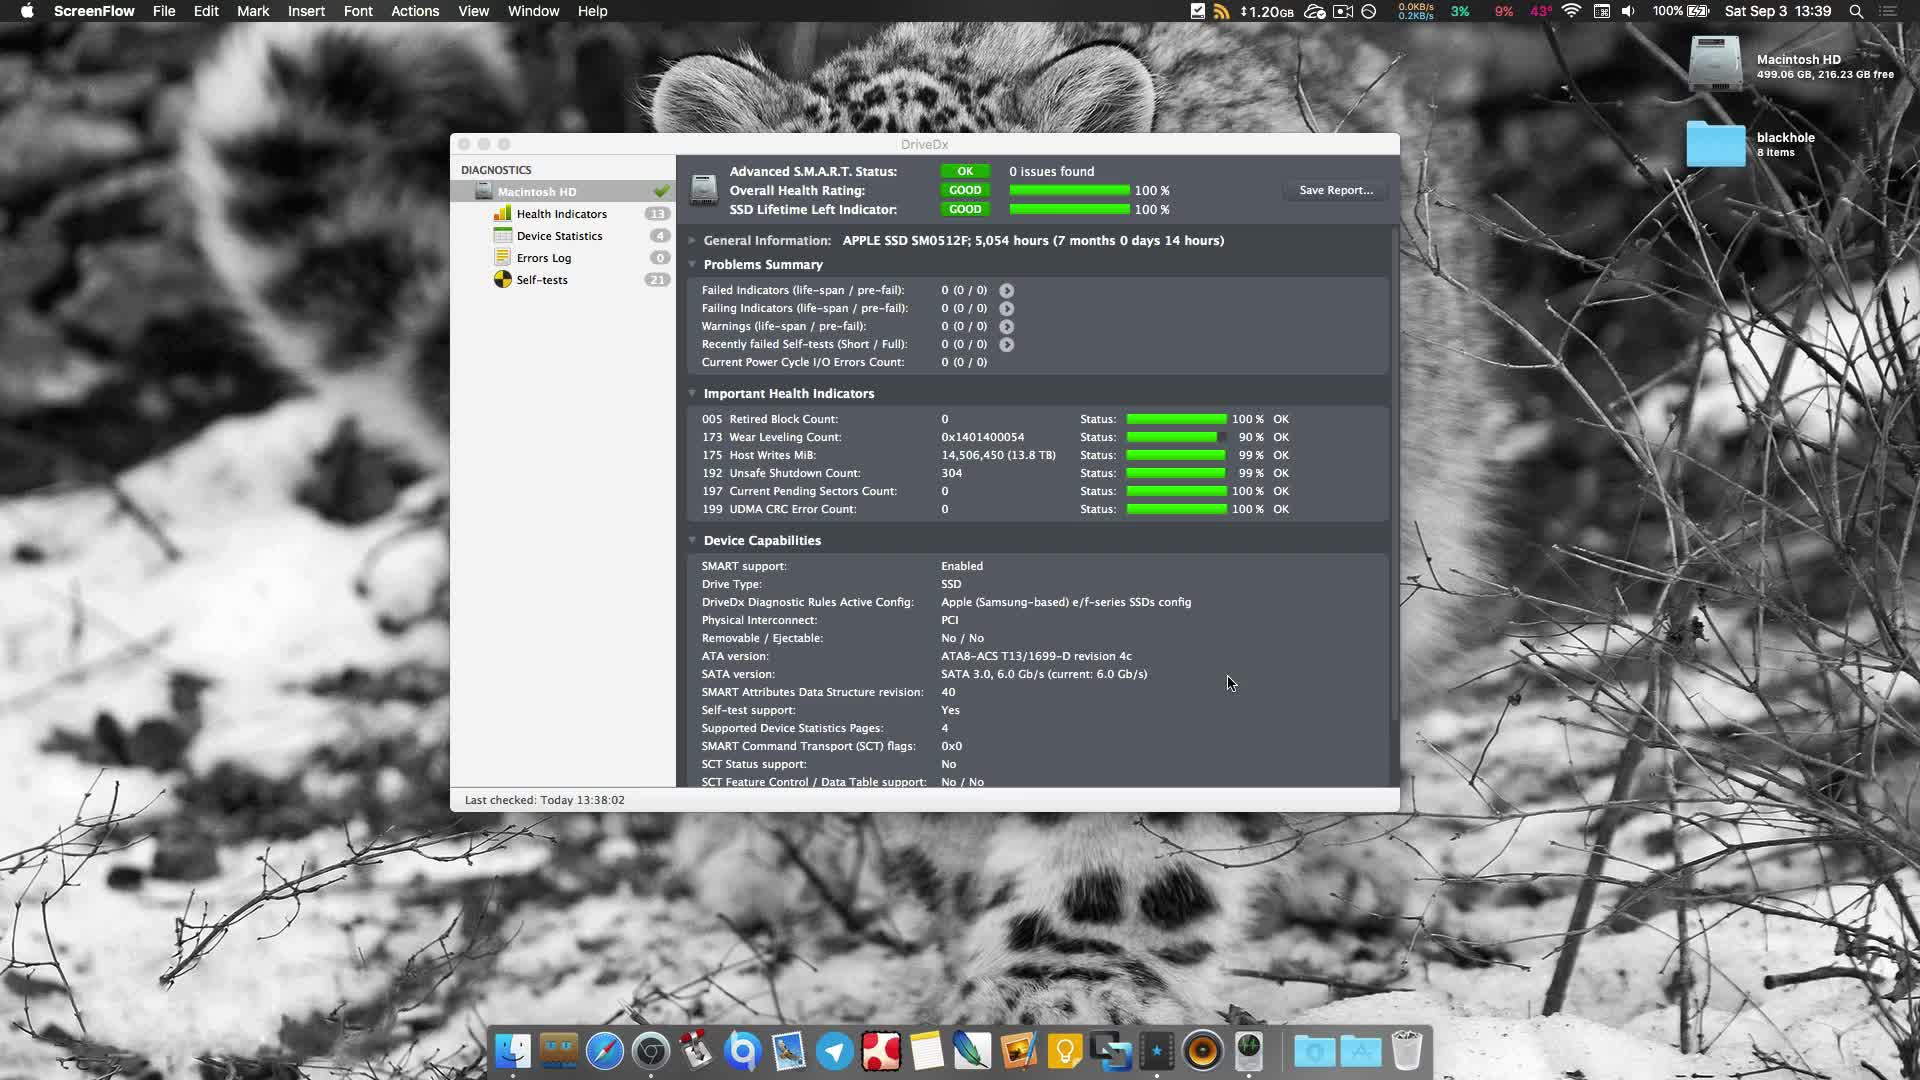The height and width of the screenshot is (1080, 1920).
Task: Click the Self-tests crash-test icon
Action: click(502, 280)
